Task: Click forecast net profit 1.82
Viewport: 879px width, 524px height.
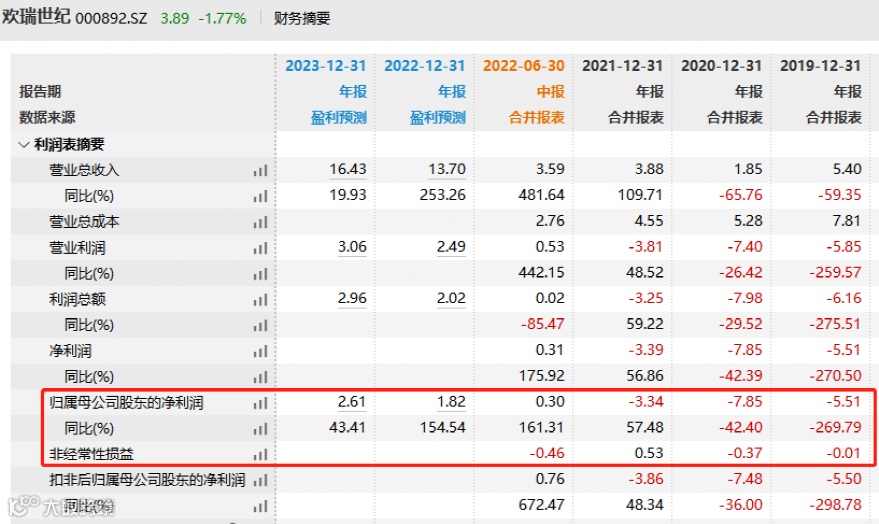Action: tap(451, 402)
